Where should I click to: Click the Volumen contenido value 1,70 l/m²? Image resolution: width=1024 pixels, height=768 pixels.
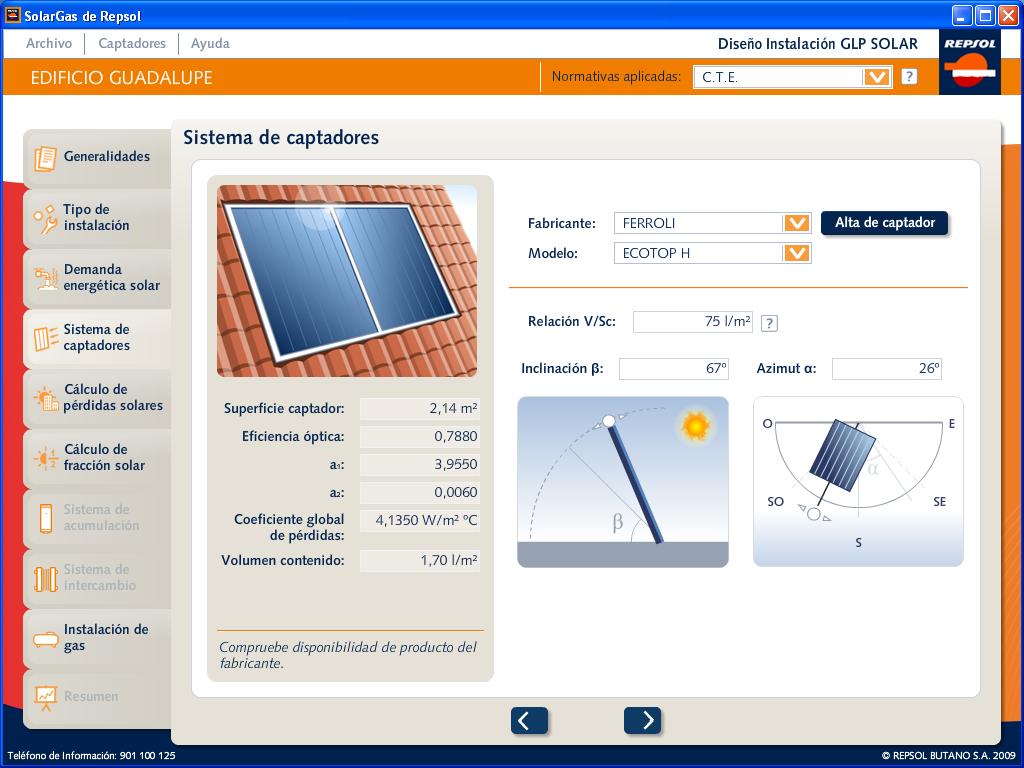(x=420, y=561)
